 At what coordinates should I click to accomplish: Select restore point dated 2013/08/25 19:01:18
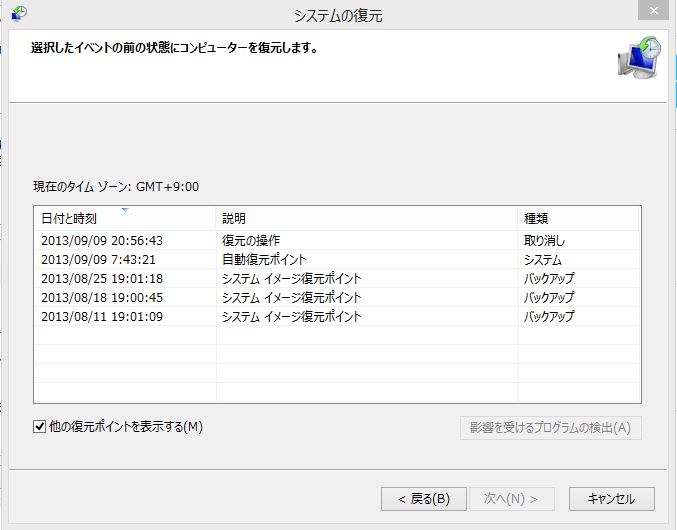tap(102, 278)
